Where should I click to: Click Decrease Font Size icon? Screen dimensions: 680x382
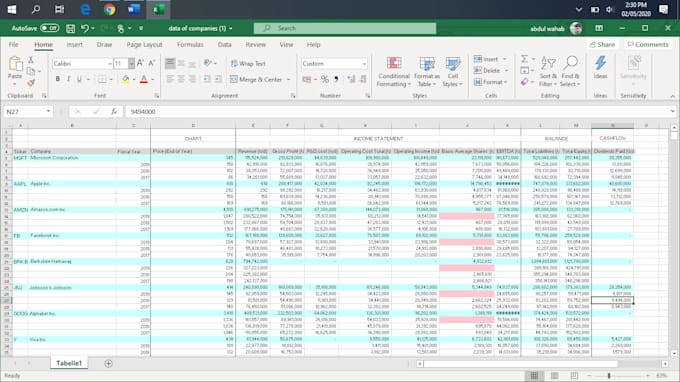point(151,64)
